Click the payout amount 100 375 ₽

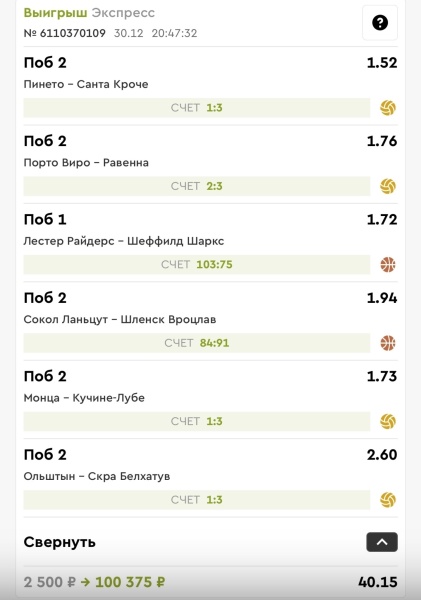[130, 582]
